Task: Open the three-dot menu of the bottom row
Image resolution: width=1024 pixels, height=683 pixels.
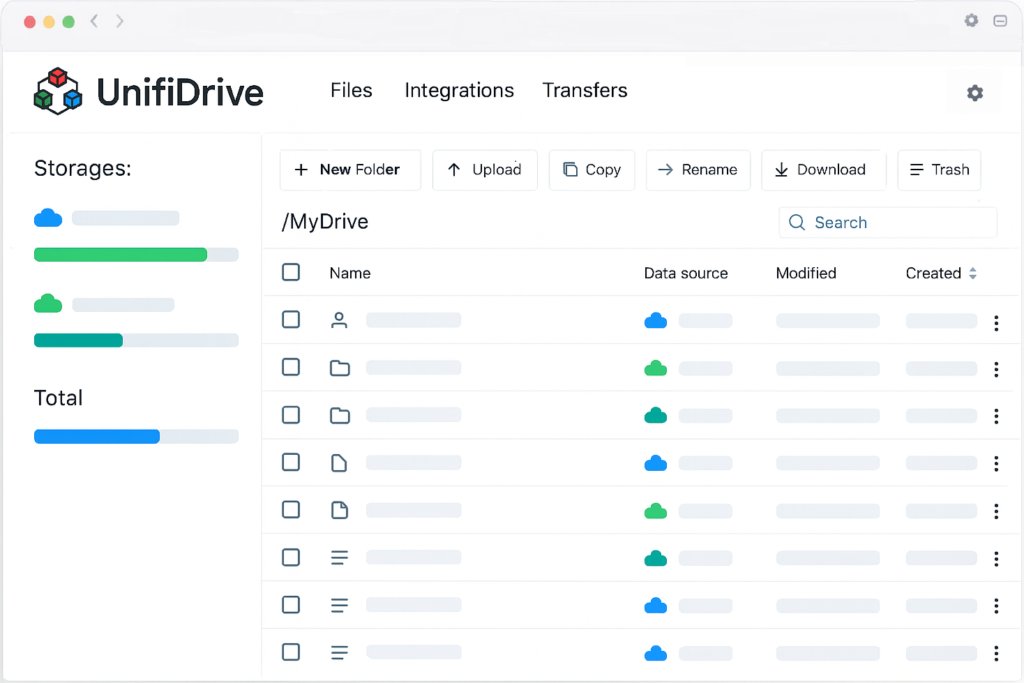Action: 996,651
